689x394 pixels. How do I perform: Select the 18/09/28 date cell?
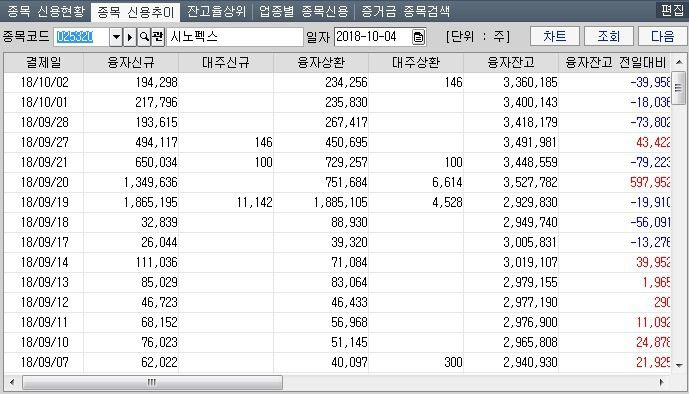tap(44, 122)
